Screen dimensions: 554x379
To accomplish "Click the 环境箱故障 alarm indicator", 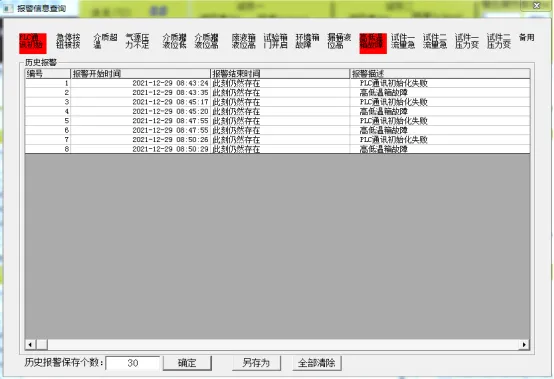I will point(307,41).
